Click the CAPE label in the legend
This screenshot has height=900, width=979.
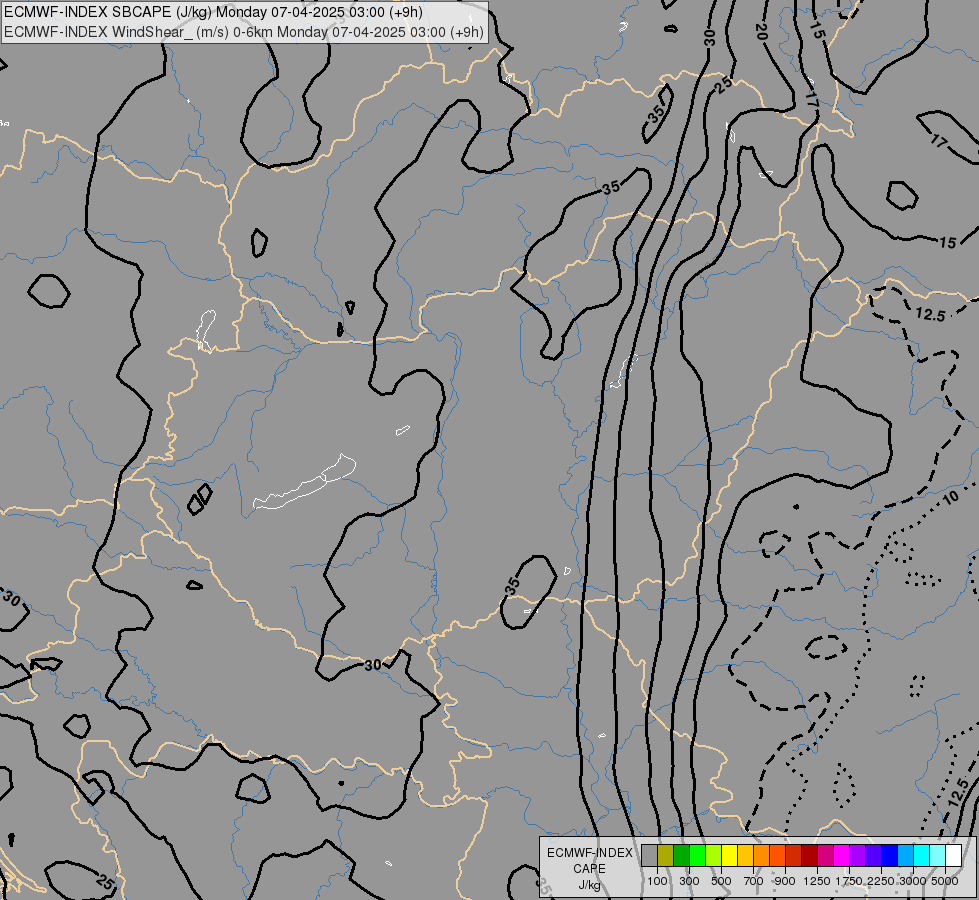[x=589, y=869]
